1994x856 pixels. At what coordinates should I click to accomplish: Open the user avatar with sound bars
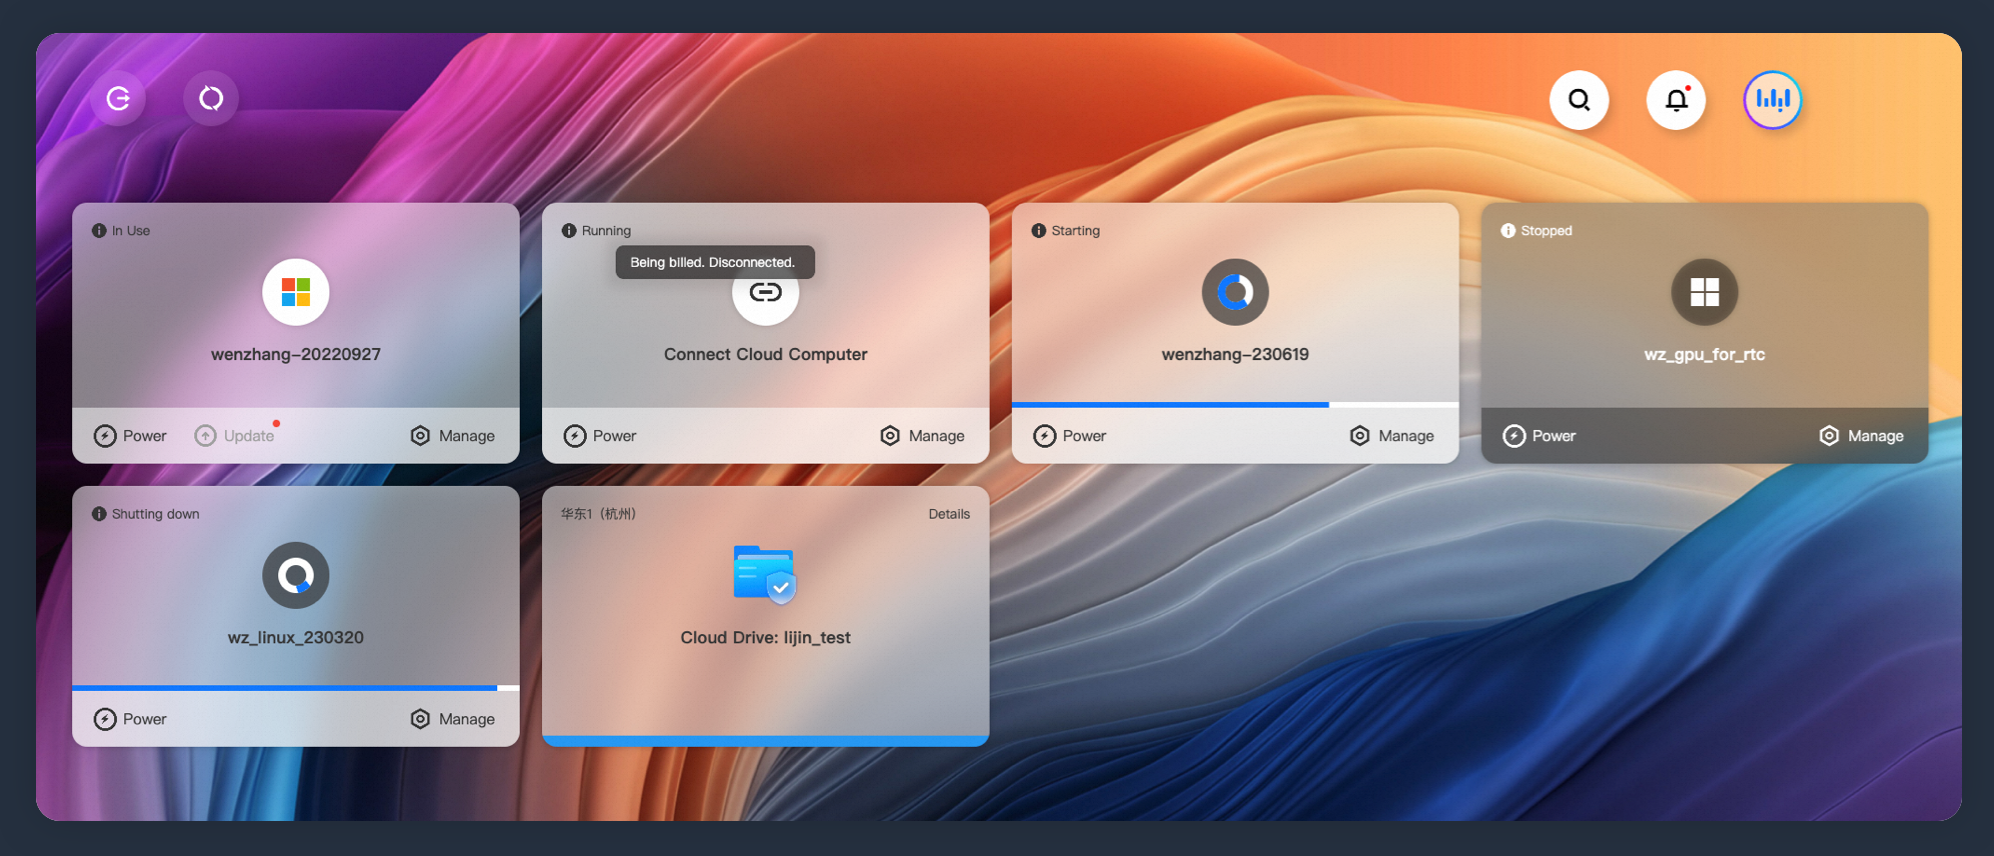pos(1773,100)
